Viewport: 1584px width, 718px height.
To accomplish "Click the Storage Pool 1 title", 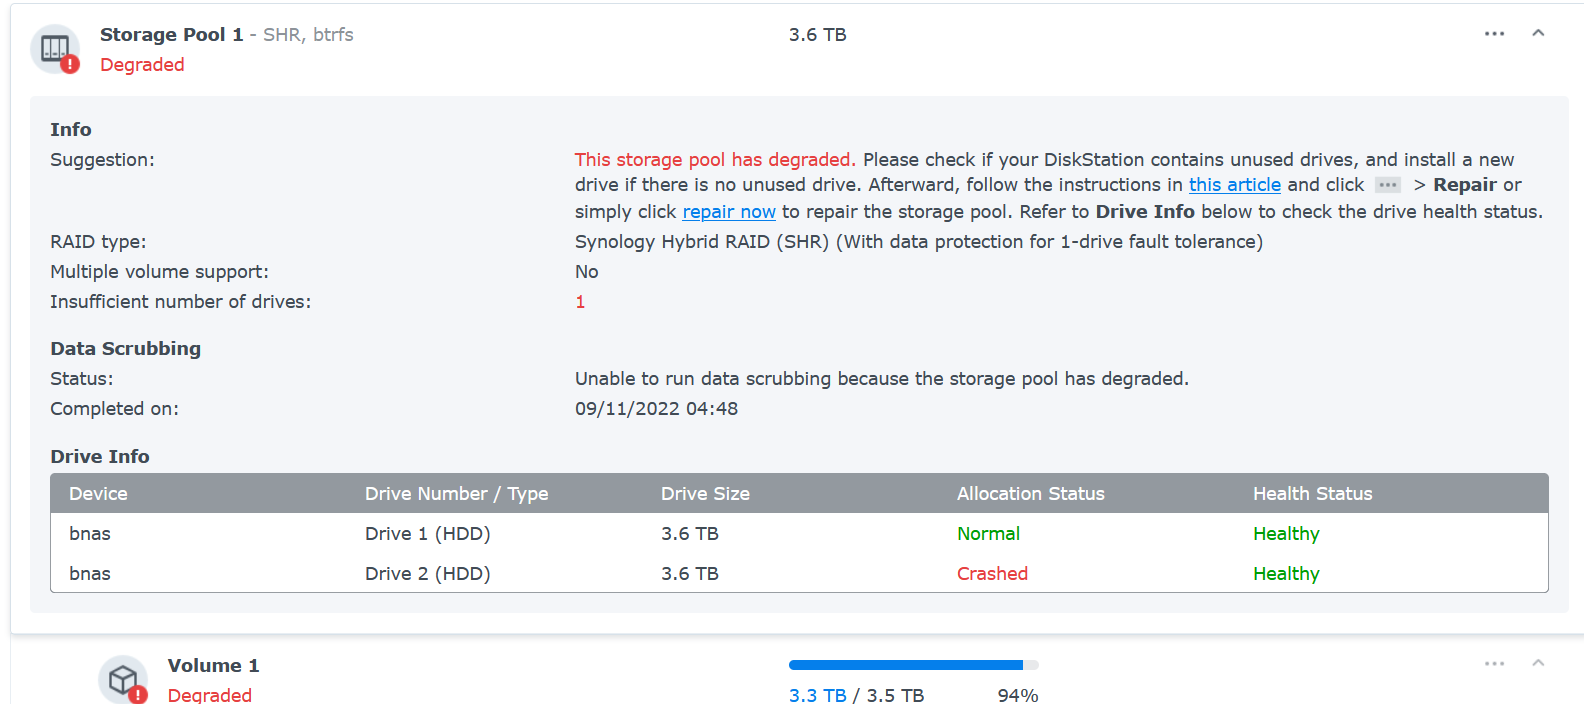I will point(171,35).
